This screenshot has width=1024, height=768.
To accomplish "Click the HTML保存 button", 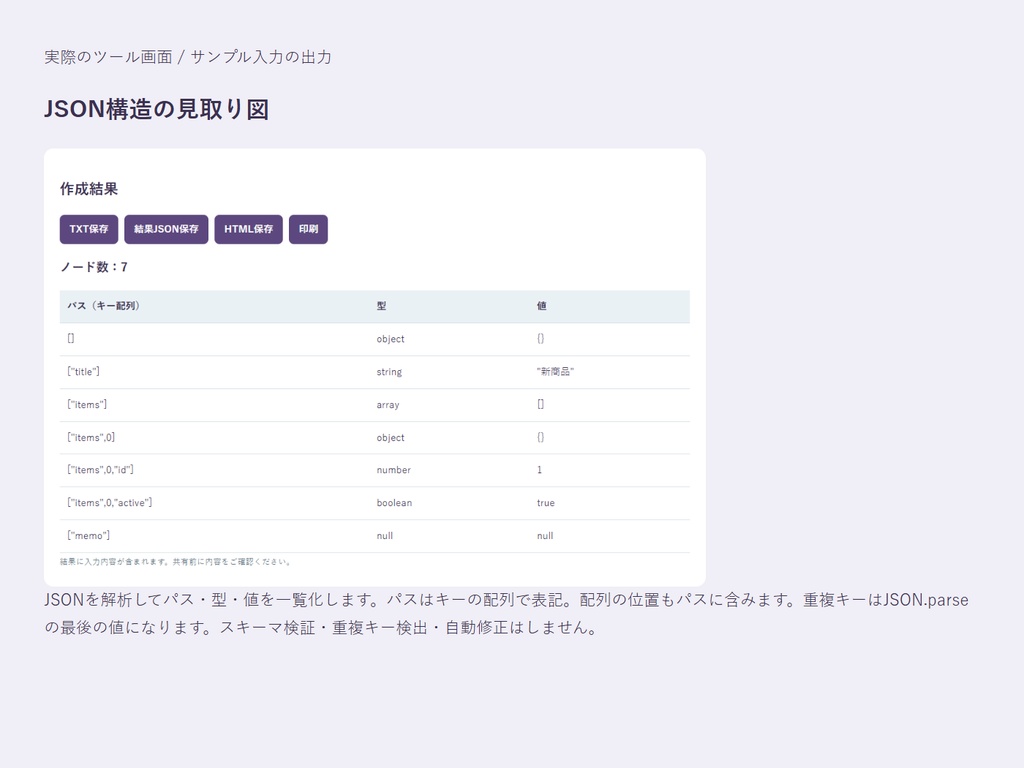I will pos(248,229).
